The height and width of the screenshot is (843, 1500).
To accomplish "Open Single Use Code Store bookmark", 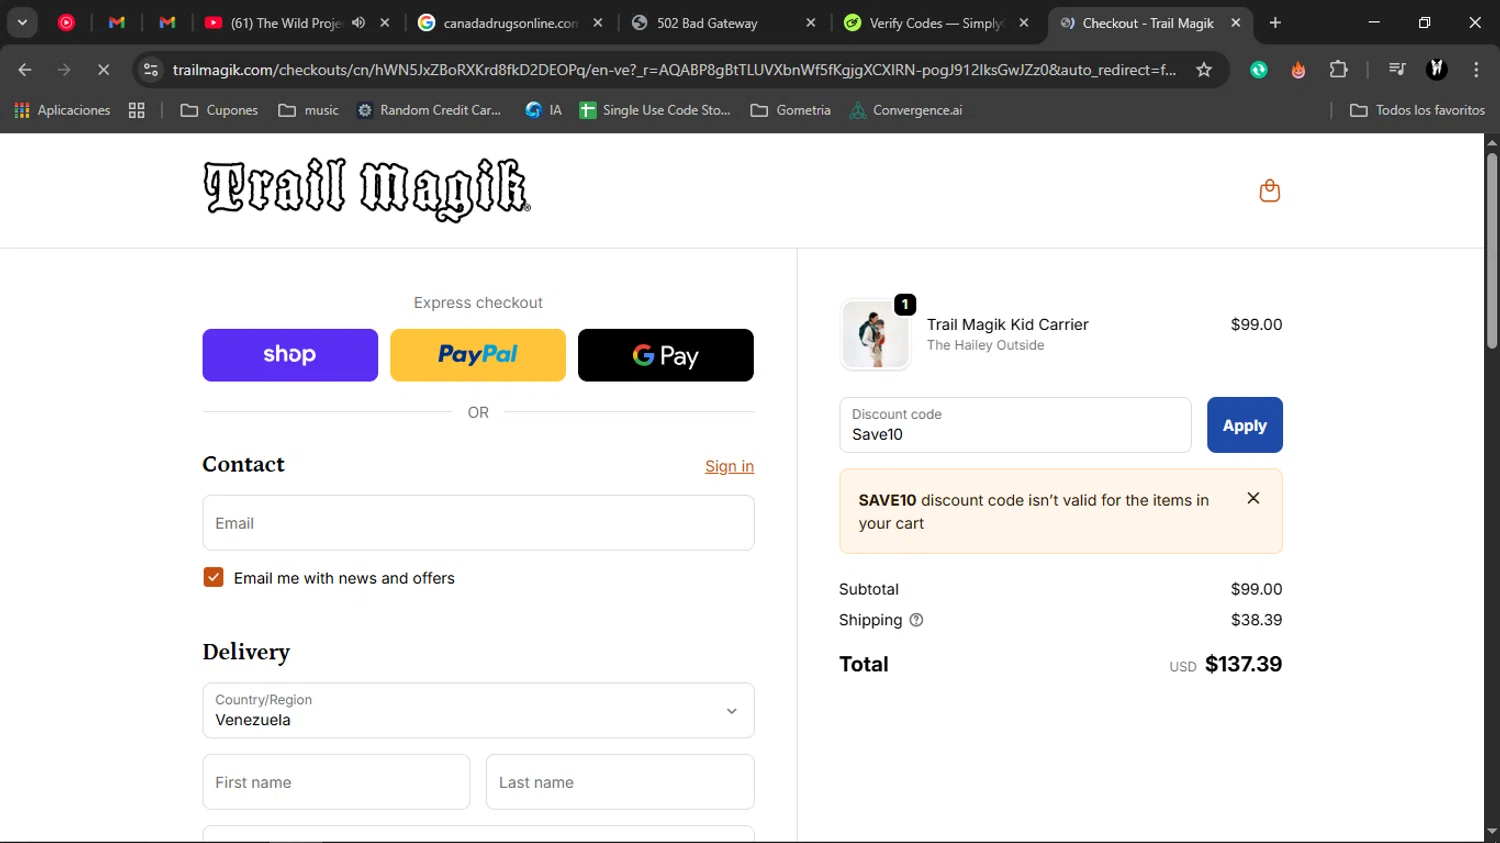I will [x=655, y=110].
